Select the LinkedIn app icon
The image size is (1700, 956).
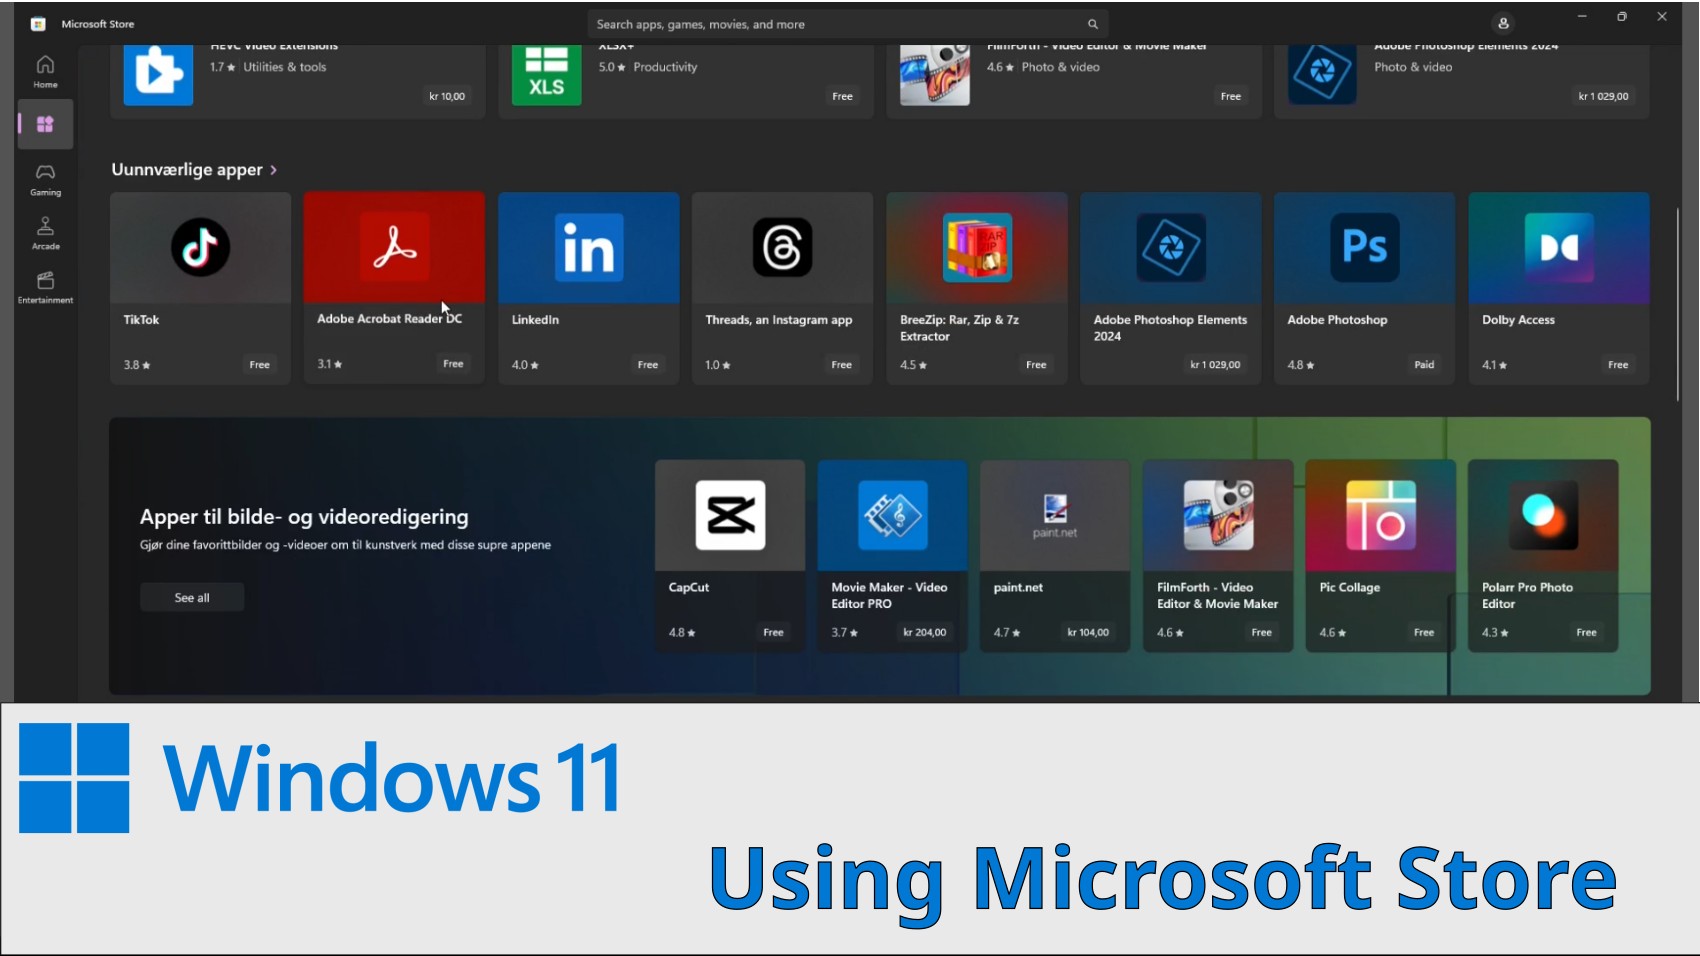[588, 247]
